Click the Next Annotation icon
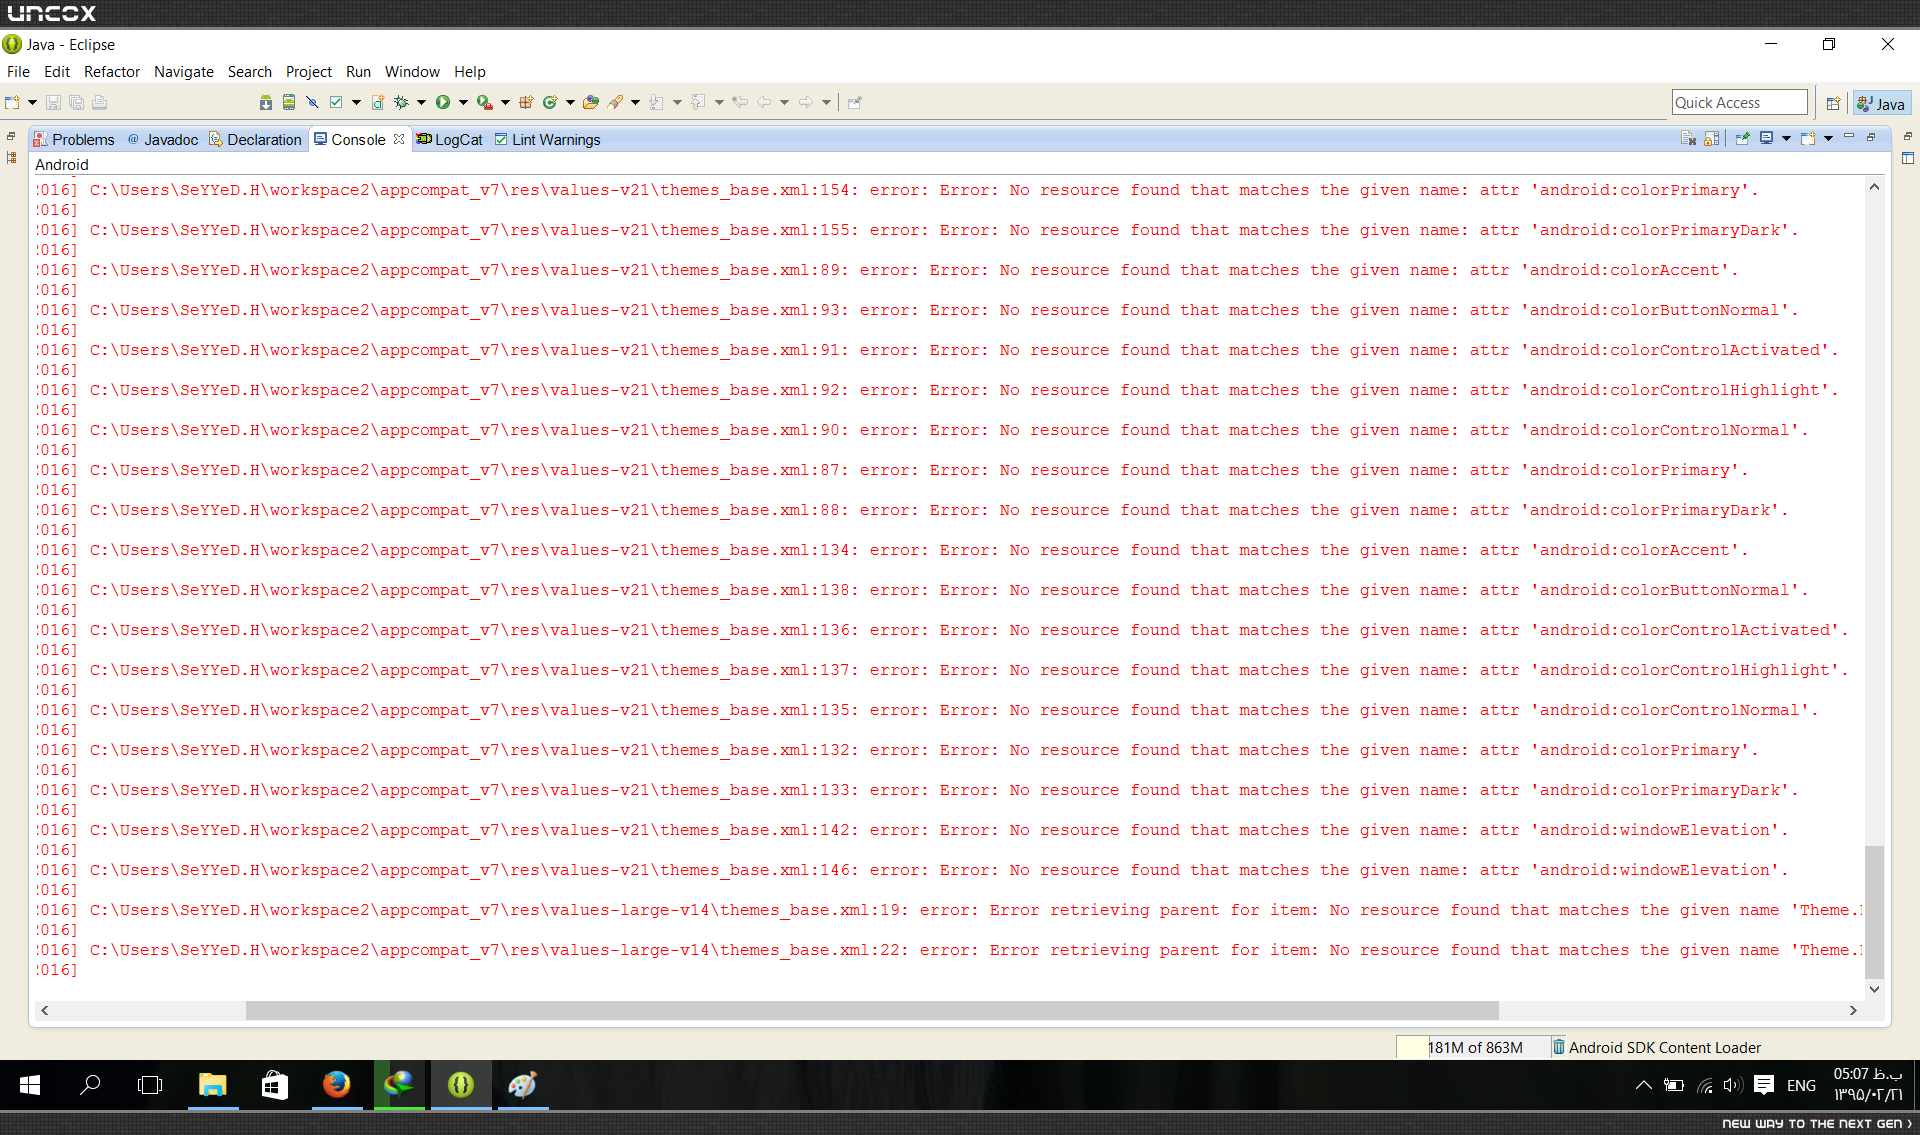The width and height of the screenshot is (1920, 1135). point(657,102)
